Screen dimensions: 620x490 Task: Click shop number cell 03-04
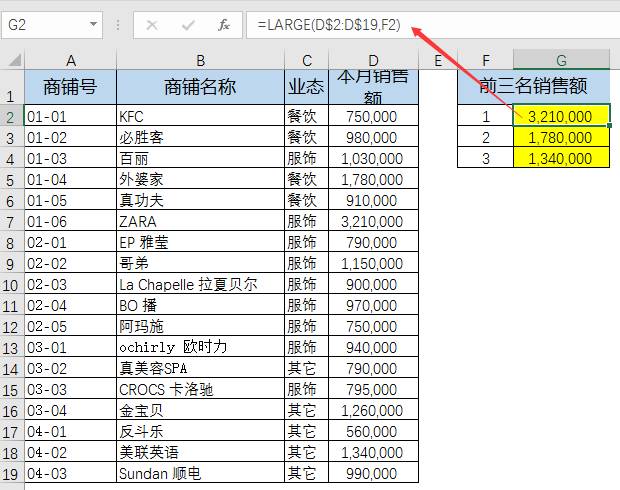[x=71, y=409]
